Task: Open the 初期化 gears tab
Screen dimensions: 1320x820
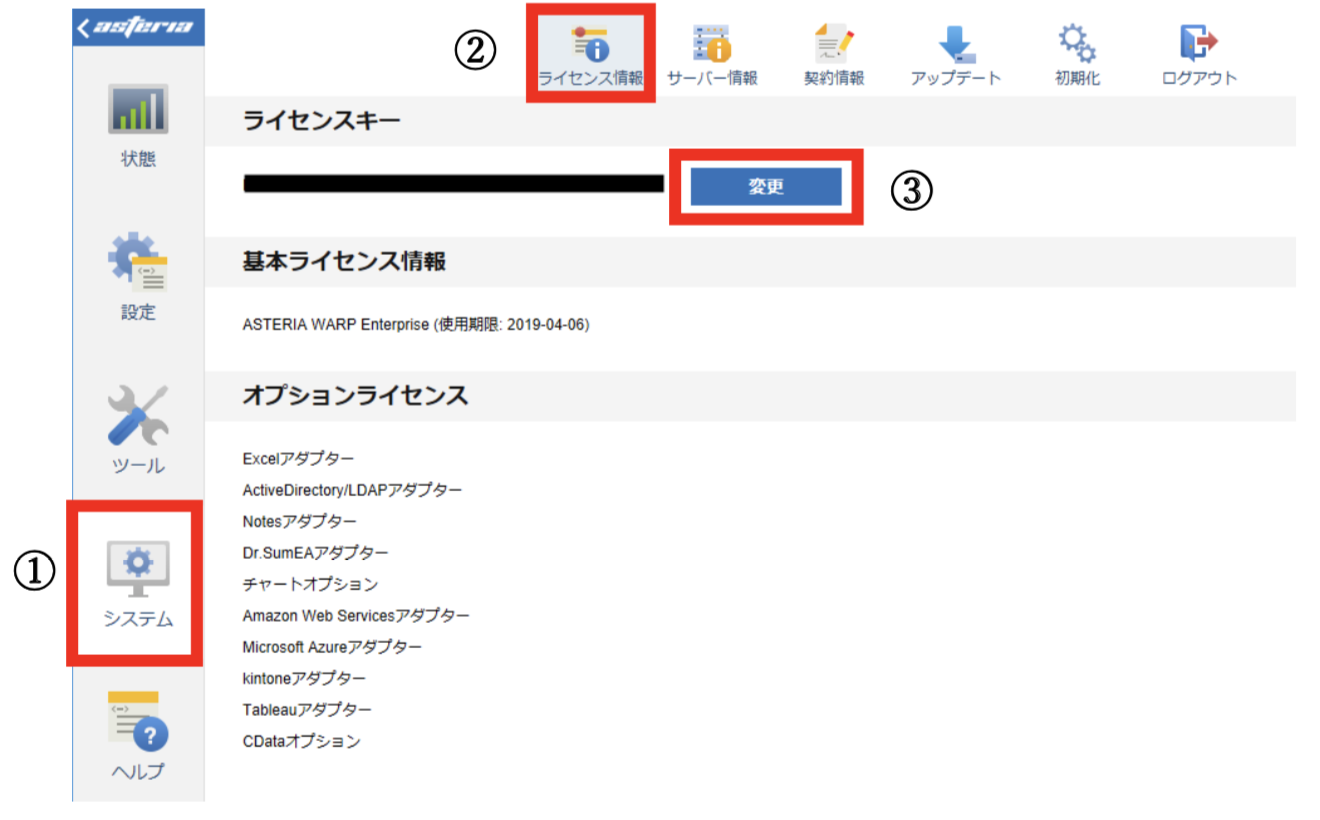Action: (x=1077, y=55)
